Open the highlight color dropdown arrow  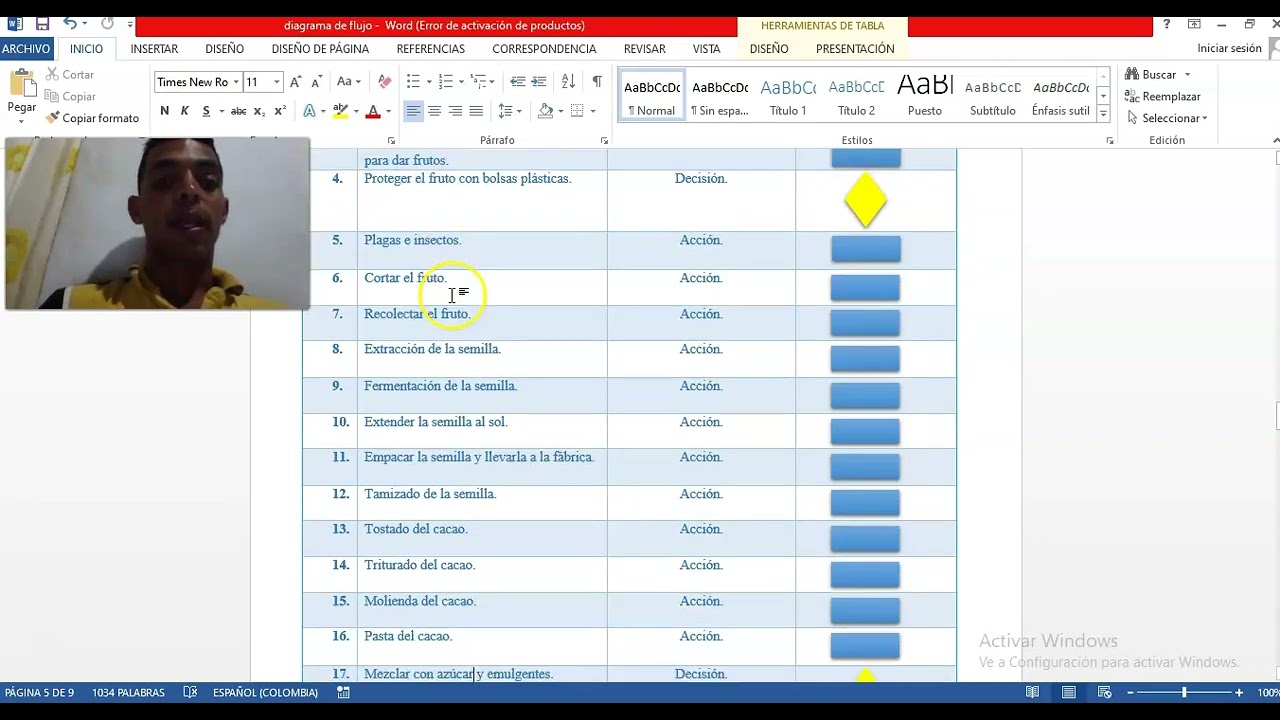(x=355, y=111)
